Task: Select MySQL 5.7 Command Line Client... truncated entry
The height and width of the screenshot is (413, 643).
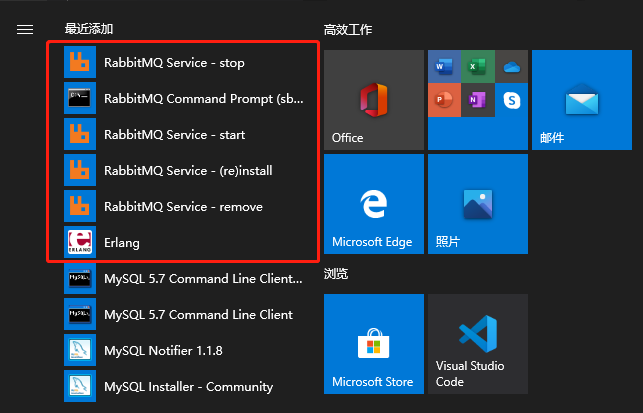Action: (x=203, y=279)
